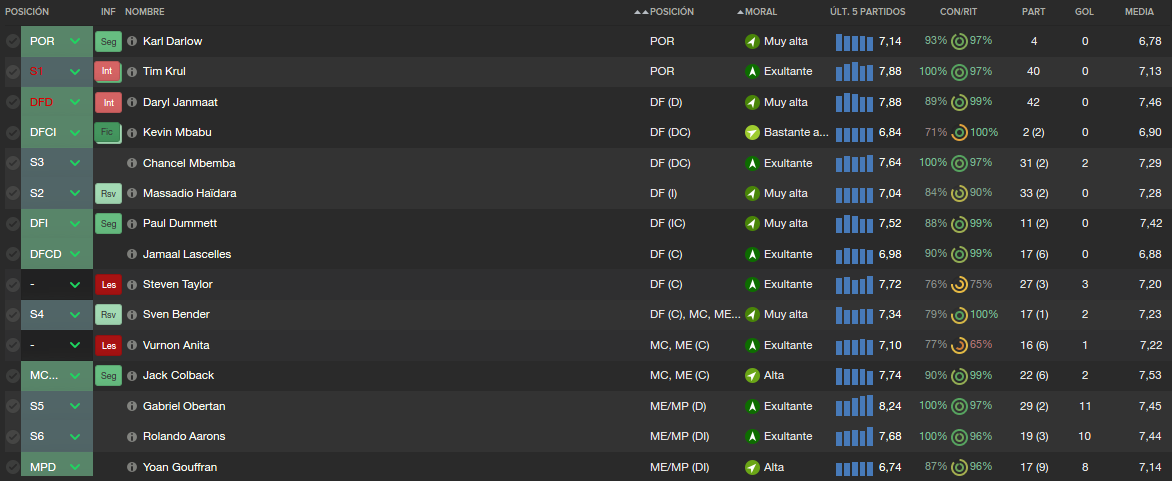Sort by ÚLT. 5 PARTIDOS column header

(867, 12)
